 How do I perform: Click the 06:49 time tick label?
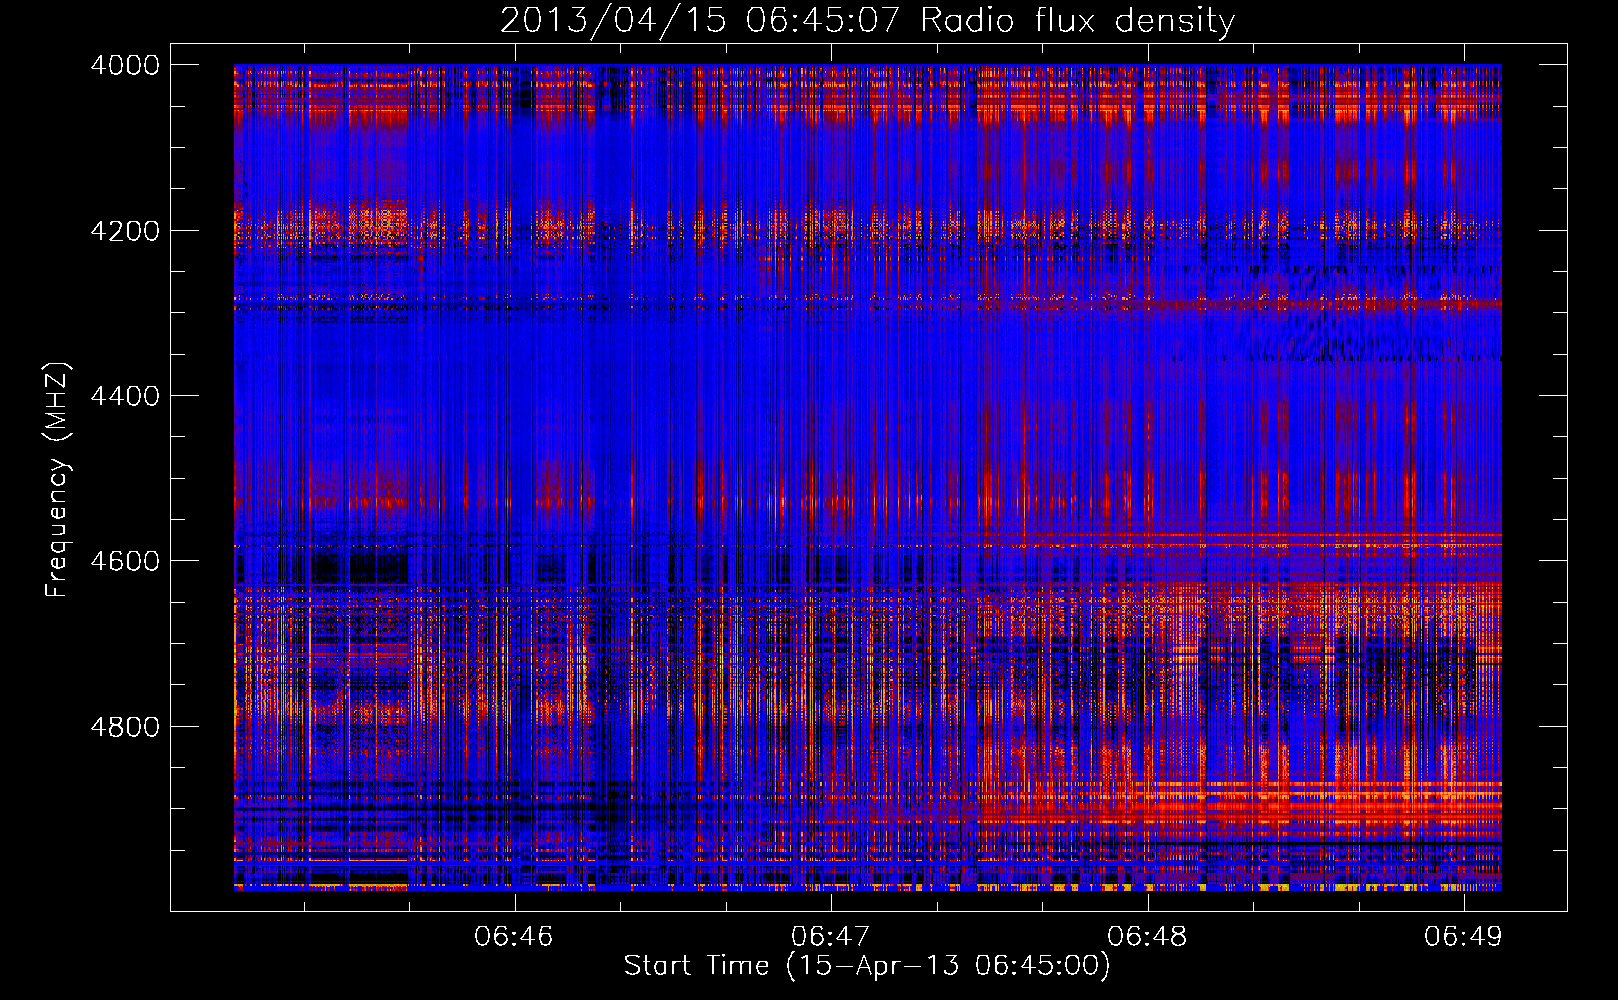tap(1463, 936)
